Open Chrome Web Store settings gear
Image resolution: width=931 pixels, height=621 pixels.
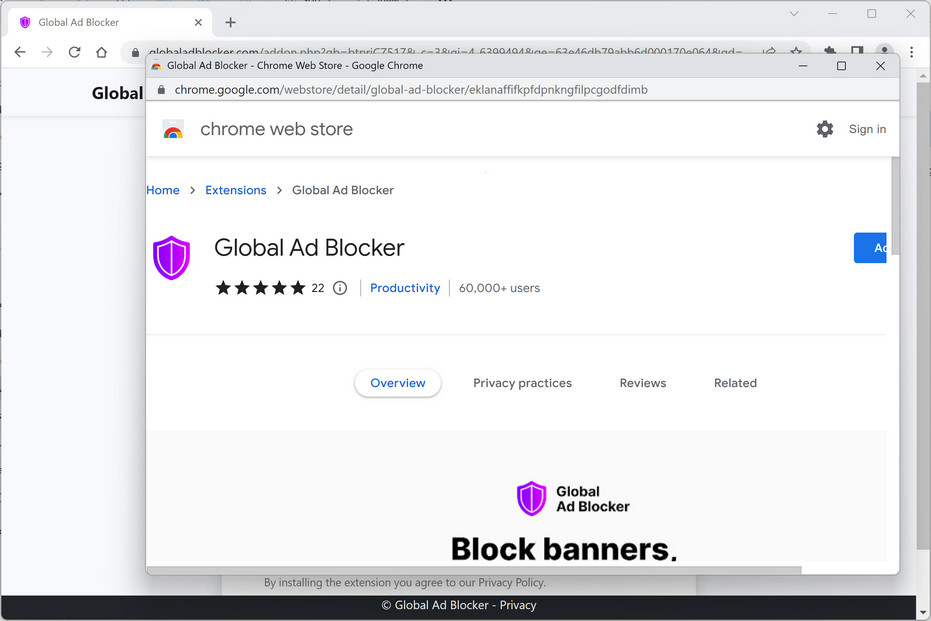coord(825,129)
